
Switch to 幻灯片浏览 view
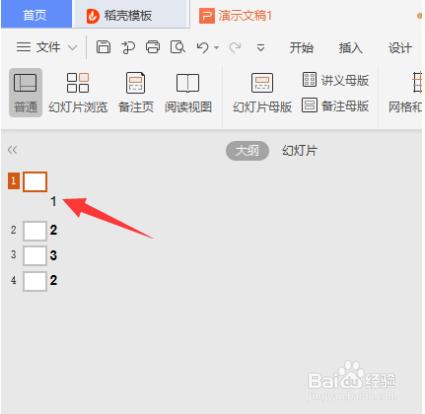pyautogui.click(x=78, y=93)
